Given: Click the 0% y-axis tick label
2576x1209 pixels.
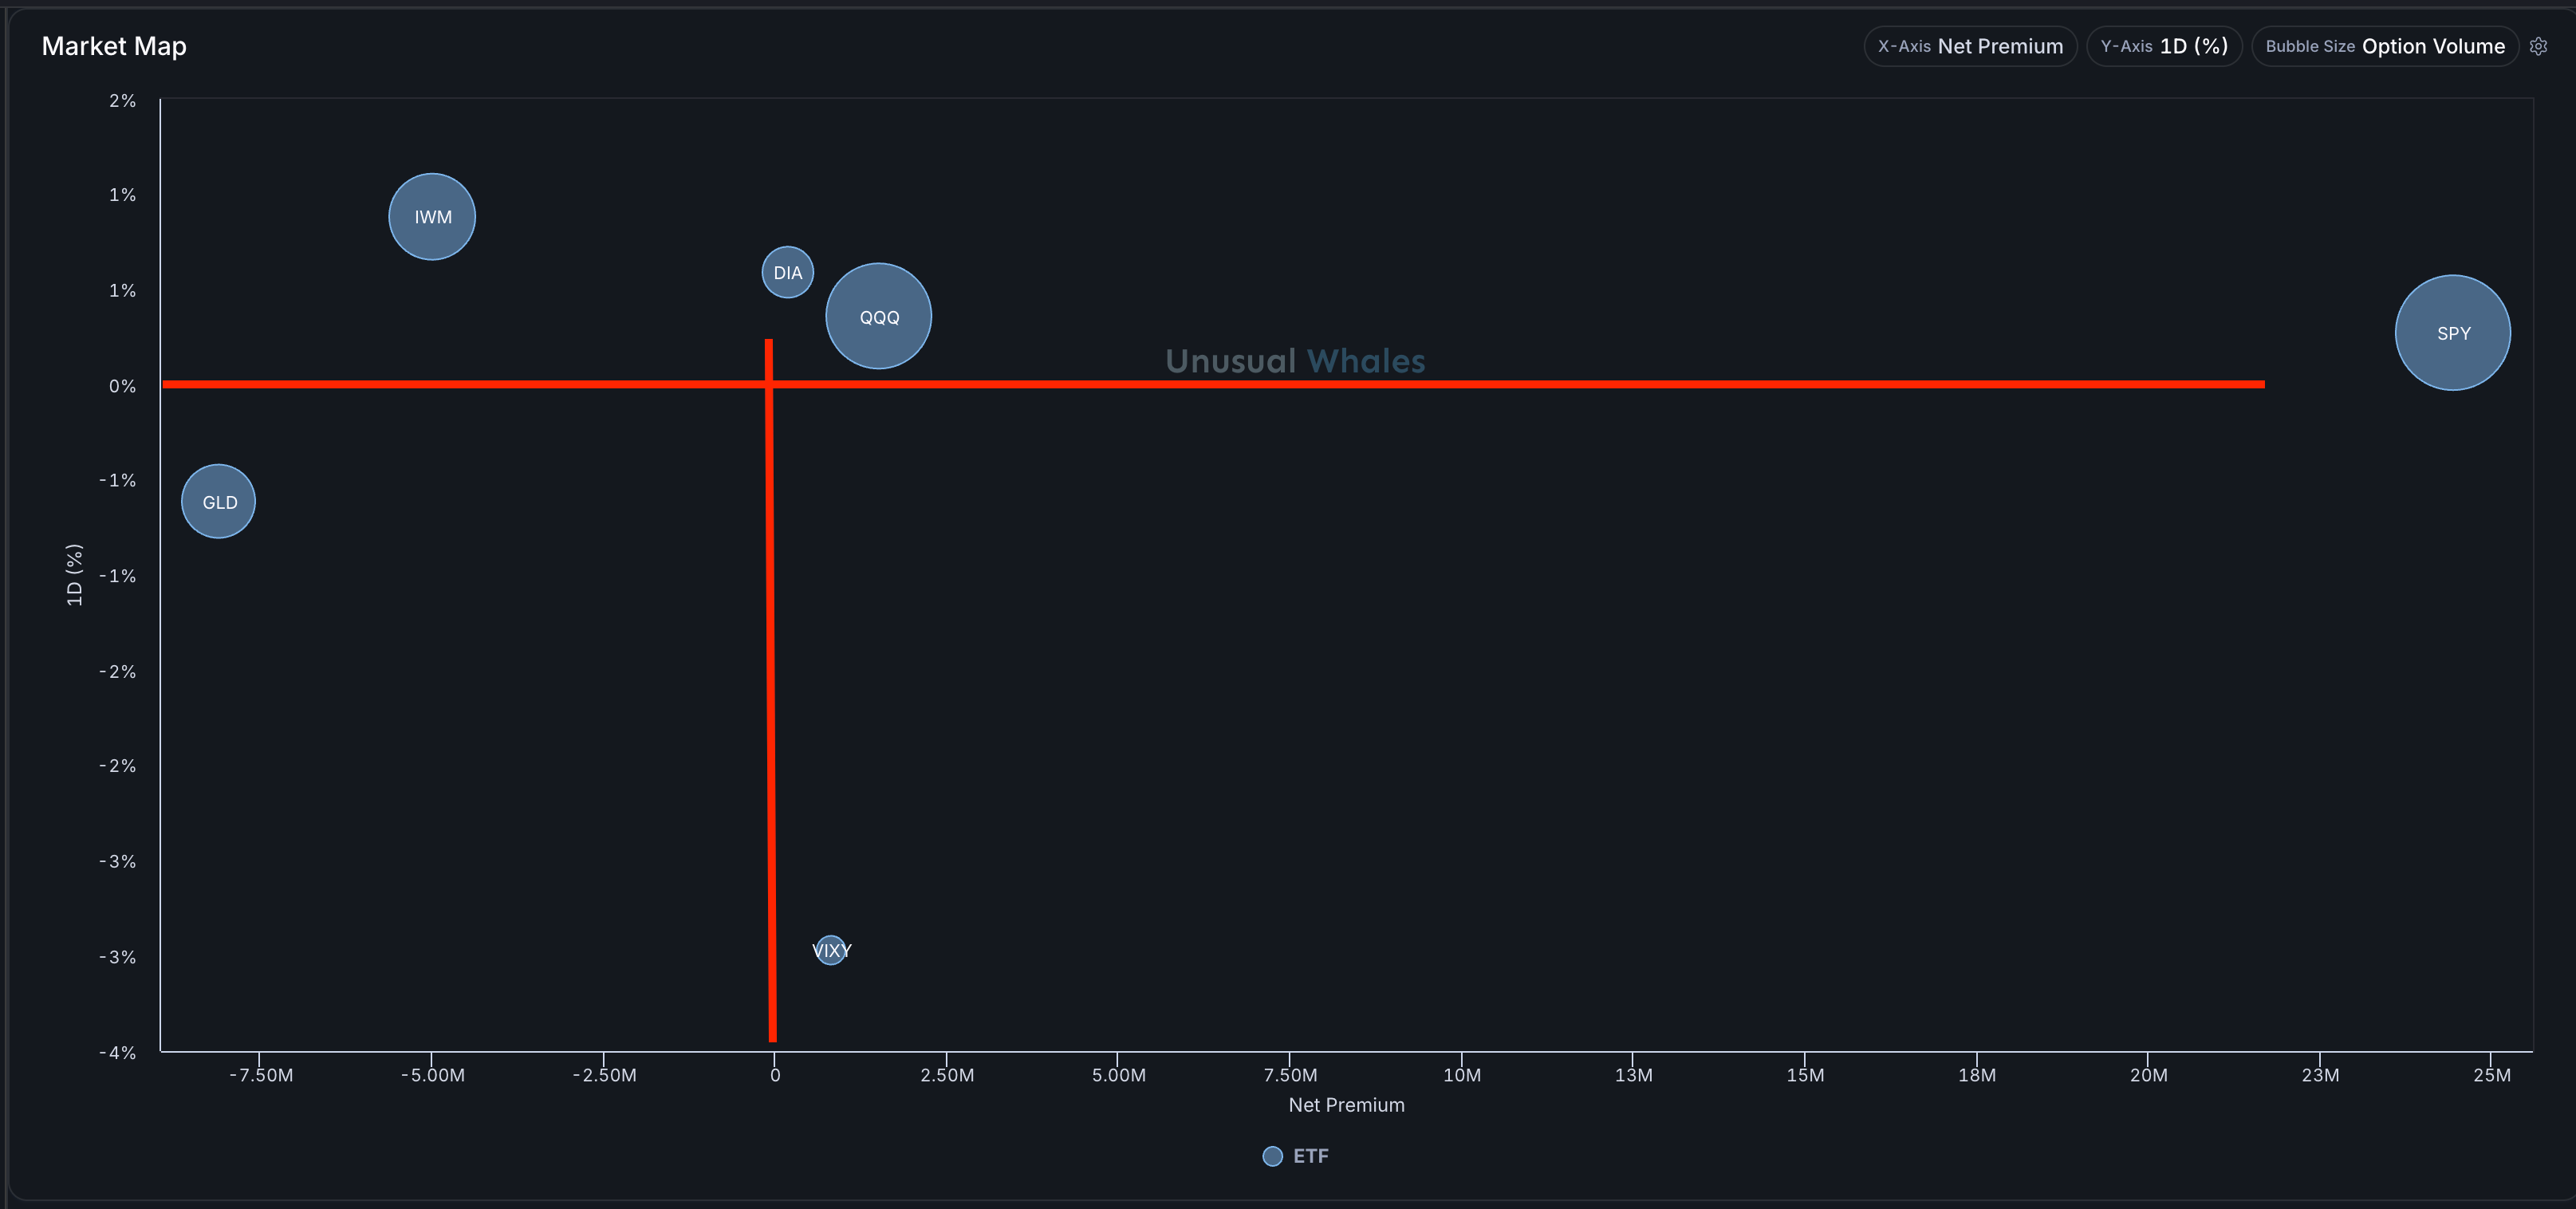Looking at the screenshot, I should (122, 386).
